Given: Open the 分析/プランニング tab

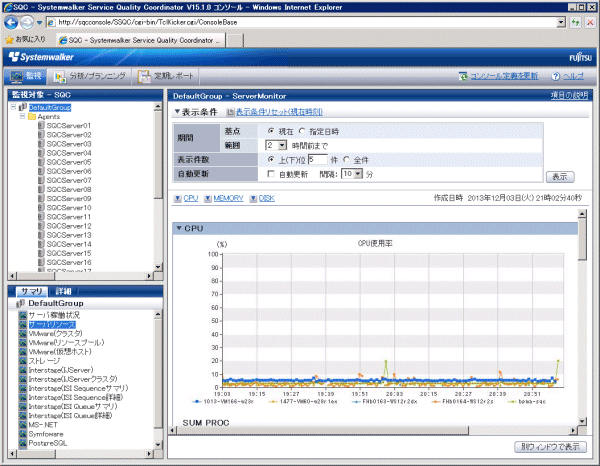Looking at the screenshot, I should [x=90, y=76].
